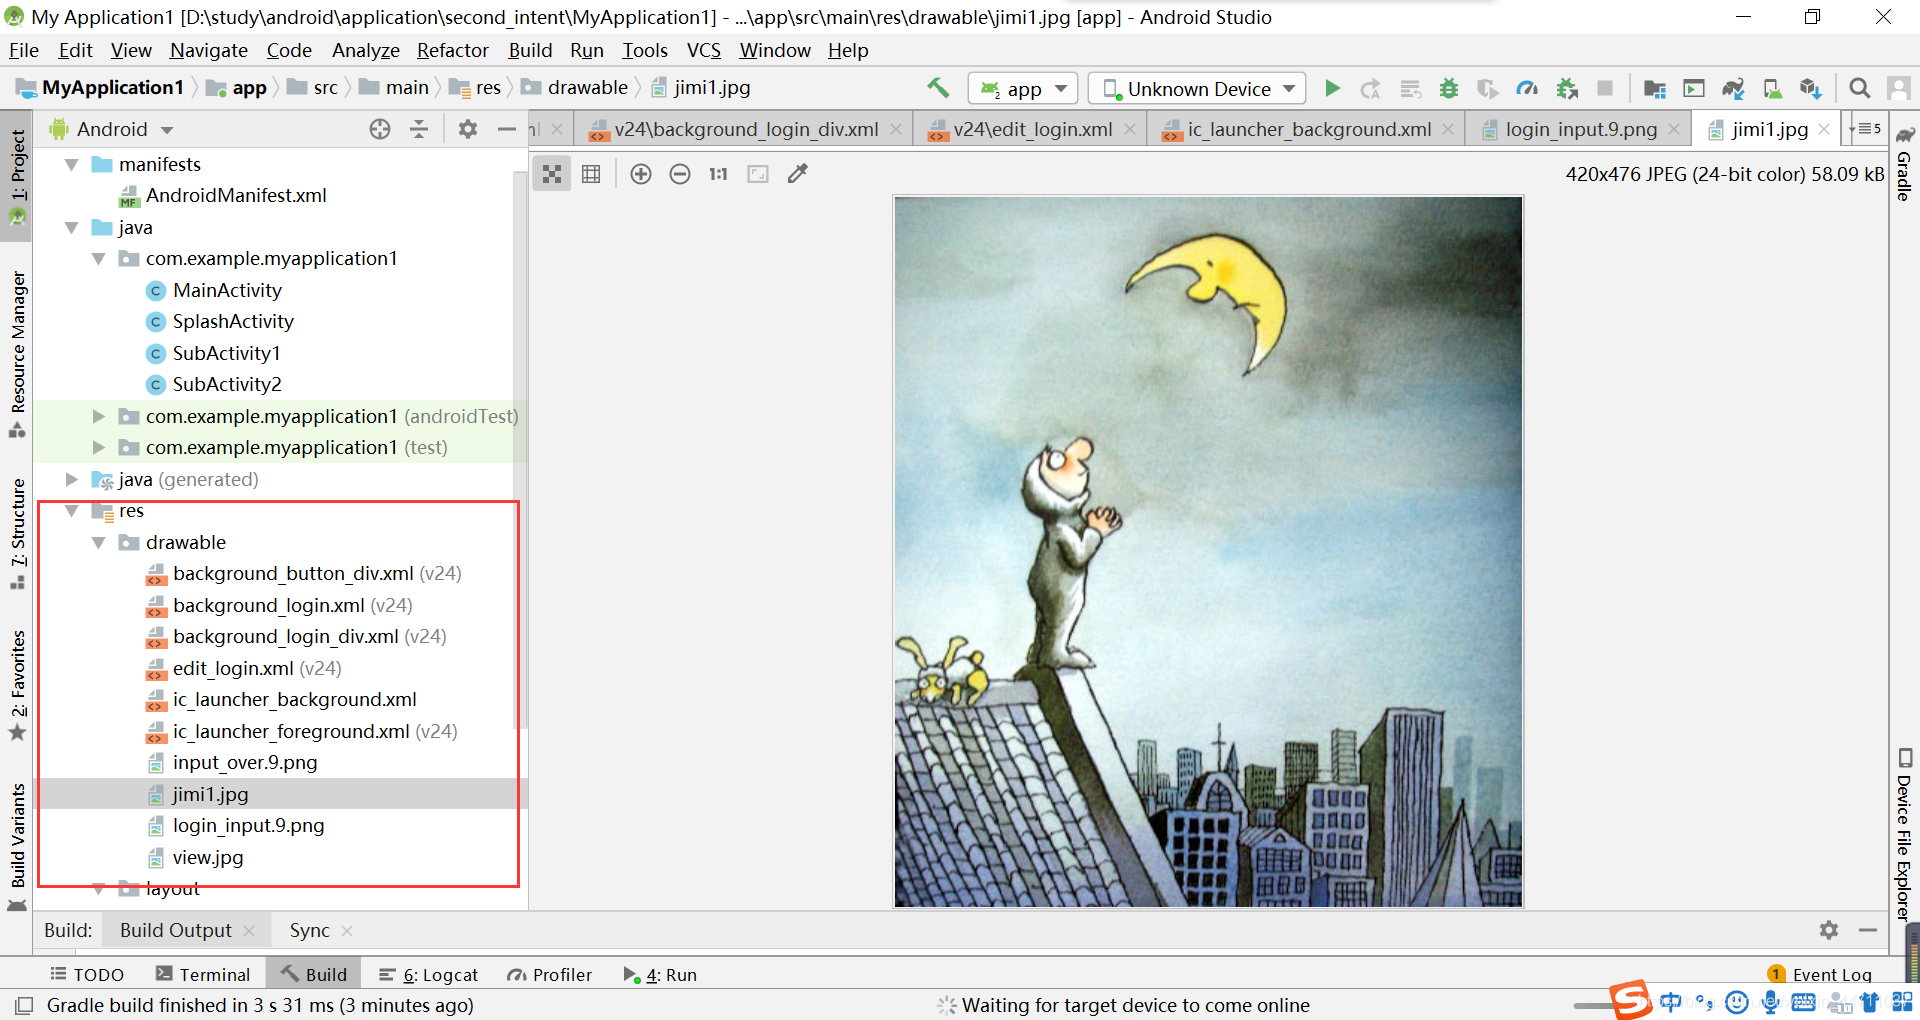Screen dimensions: 1920x1020
Task: Open the Unknown Device dropdown
Action: pyautogui.click(x=1197, y=89)
